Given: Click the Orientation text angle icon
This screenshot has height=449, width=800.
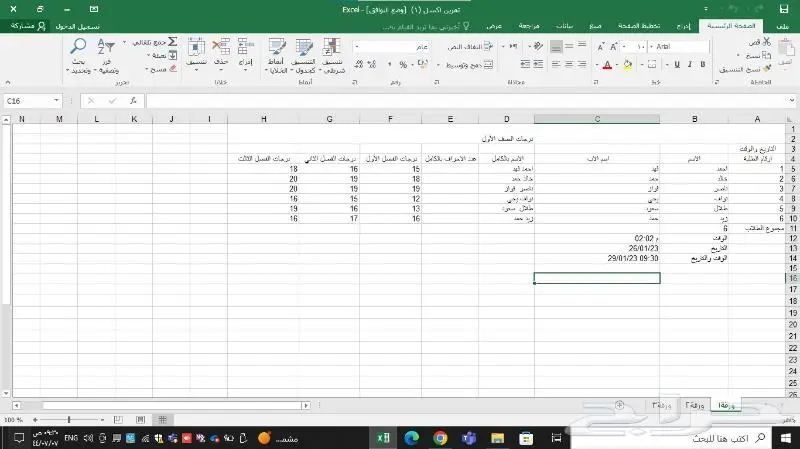Looking at the screenshot, I should click(x=538, y=46).
